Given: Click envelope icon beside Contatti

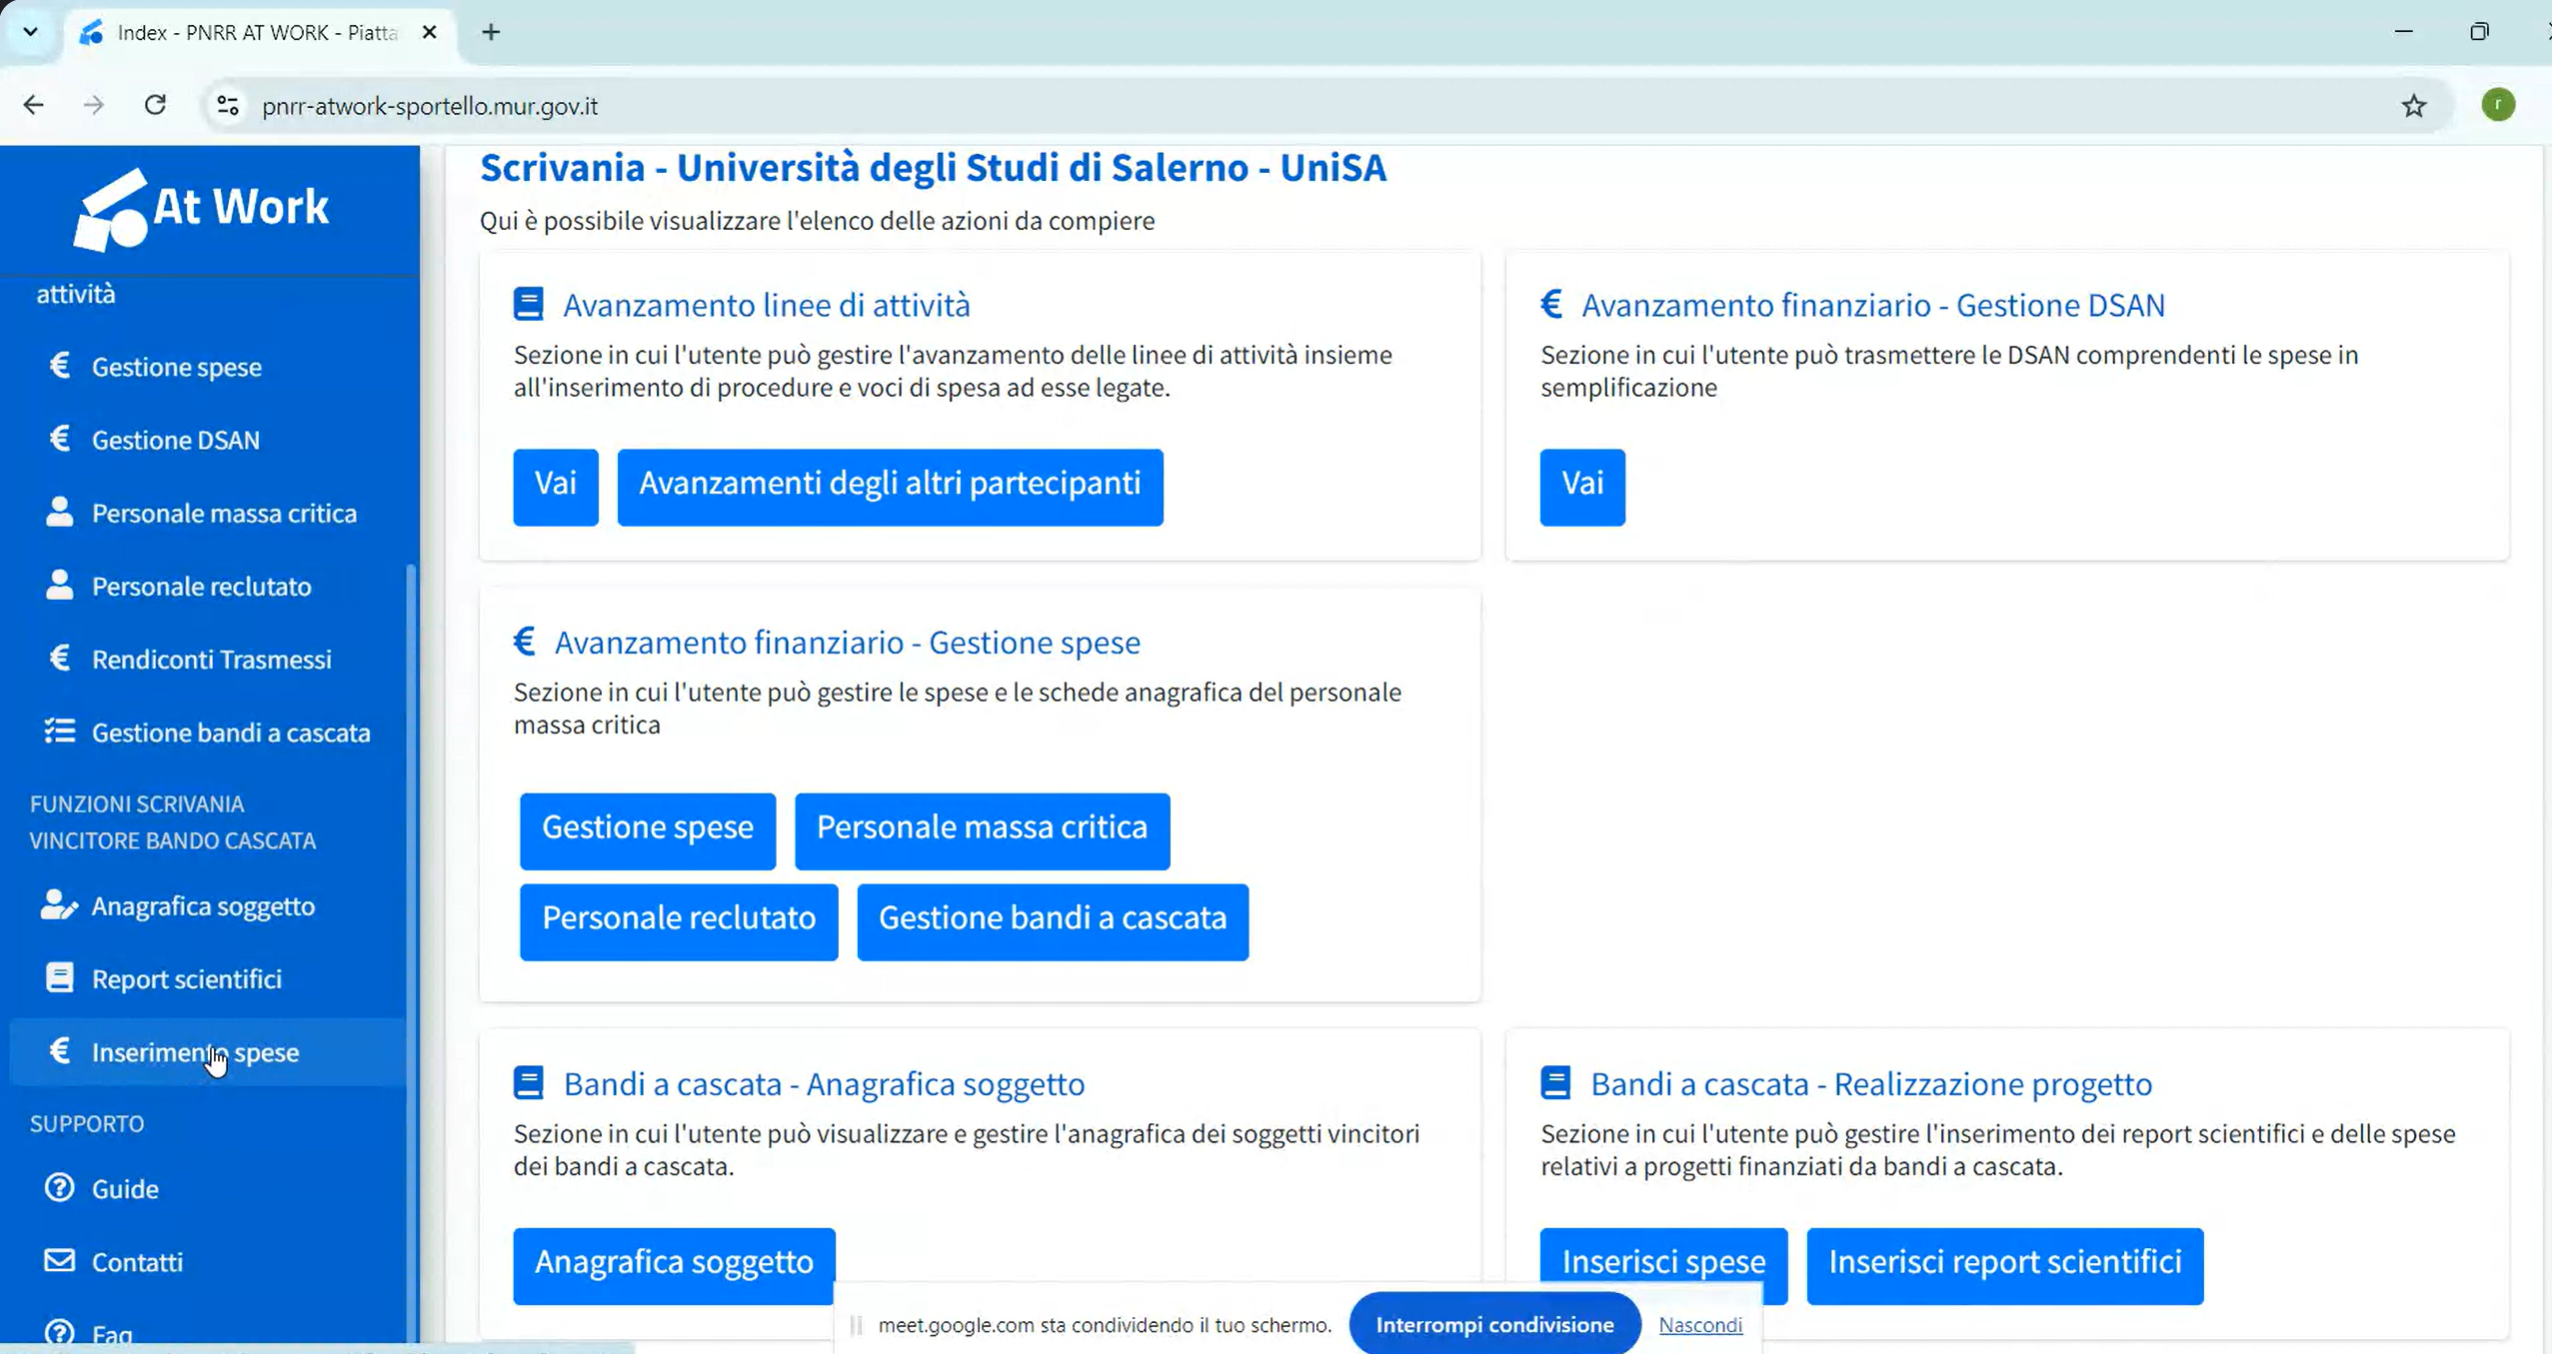Looking at the screenshot, I should [x=60, y=1261].
